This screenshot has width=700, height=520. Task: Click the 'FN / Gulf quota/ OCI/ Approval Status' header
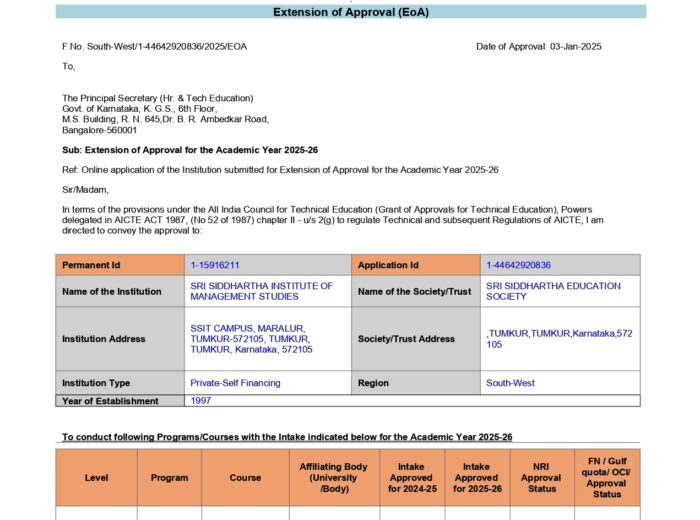tap(607, 478)
